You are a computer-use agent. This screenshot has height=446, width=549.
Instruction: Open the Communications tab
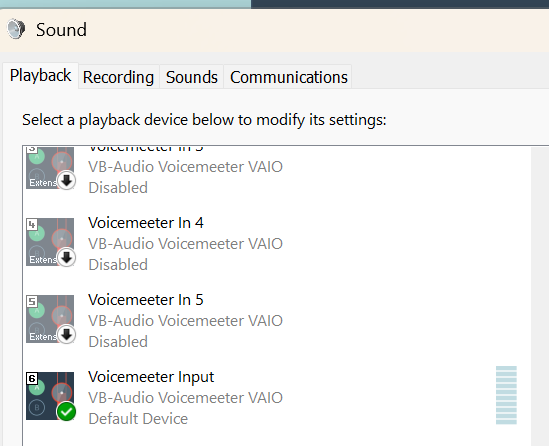(x=289, y=77)
